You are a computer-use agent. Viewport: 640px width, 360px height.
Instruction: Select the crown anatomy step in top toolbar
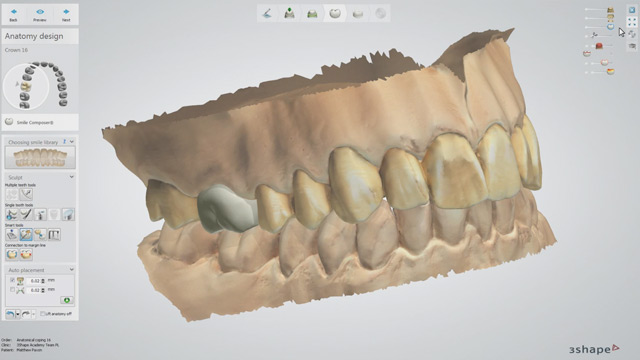coord(335,13)
